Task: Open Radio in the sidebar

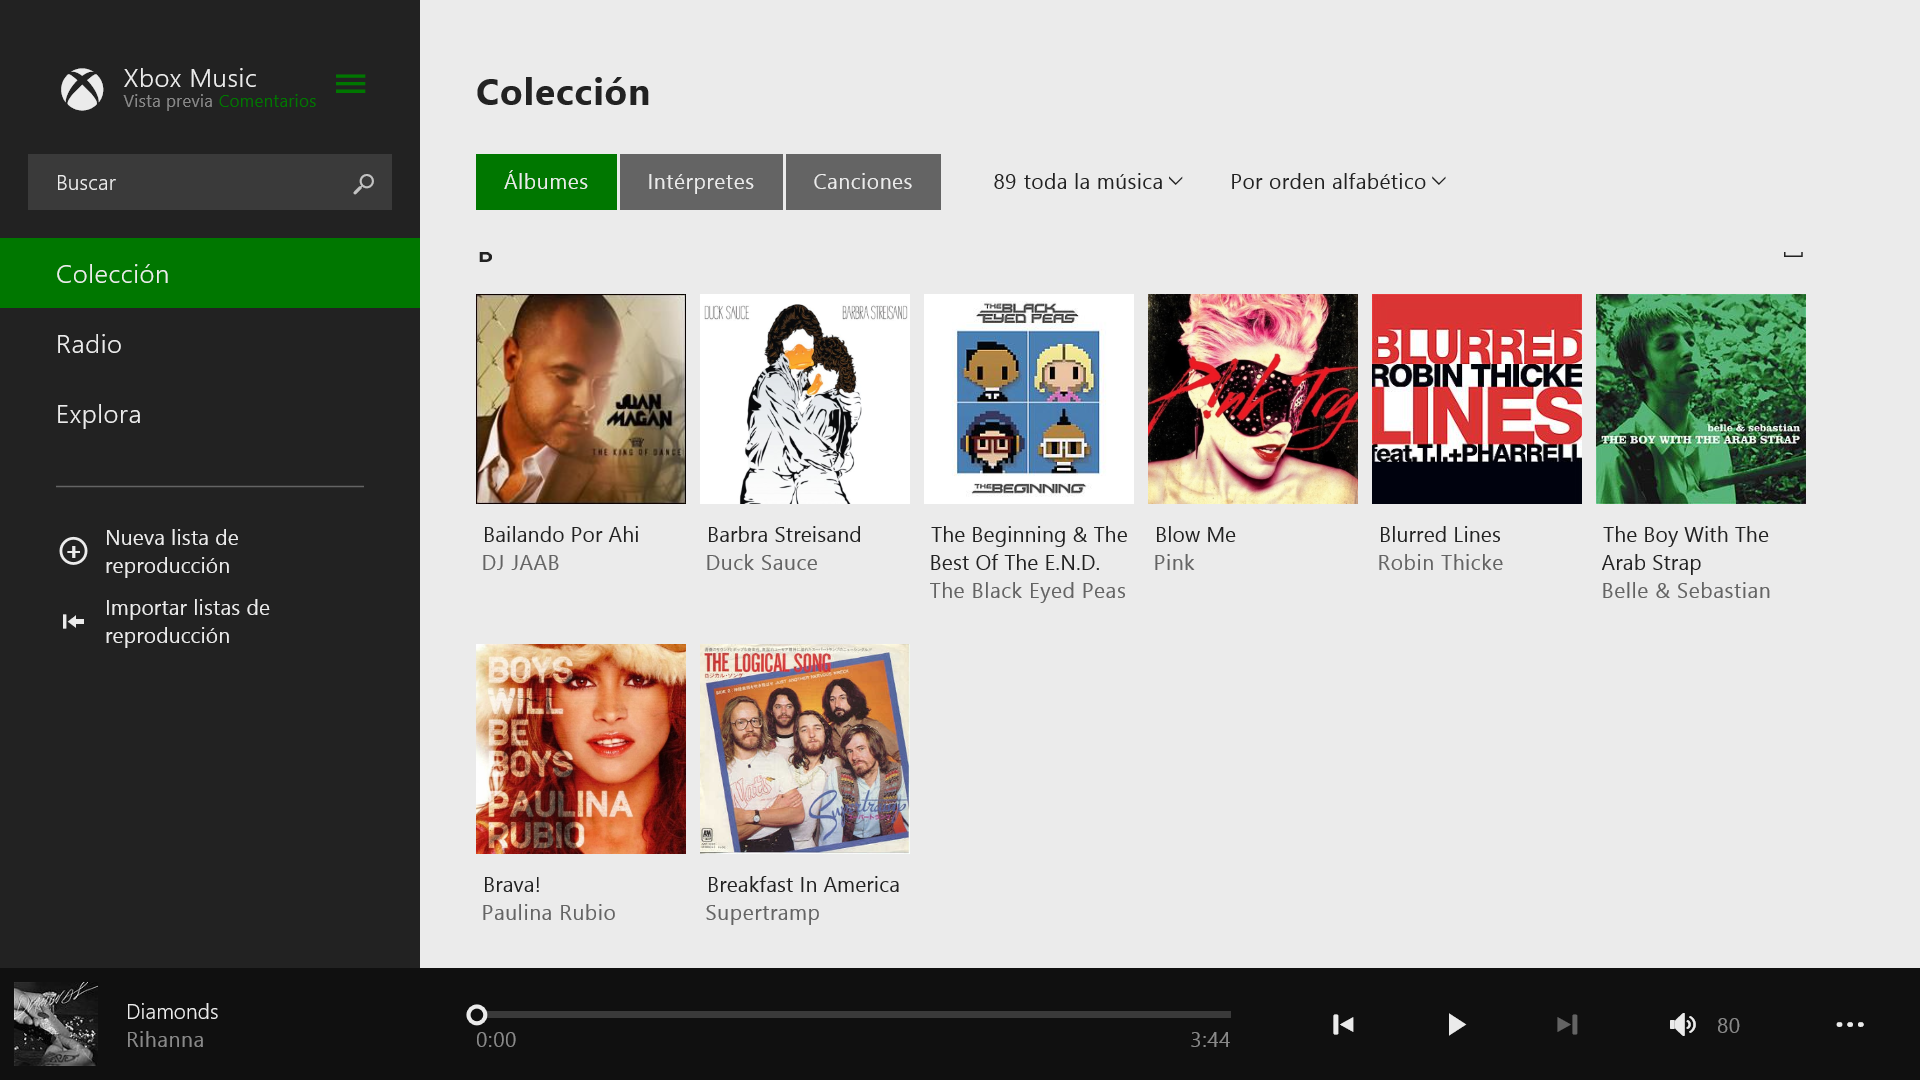Action: pos(89,344)
